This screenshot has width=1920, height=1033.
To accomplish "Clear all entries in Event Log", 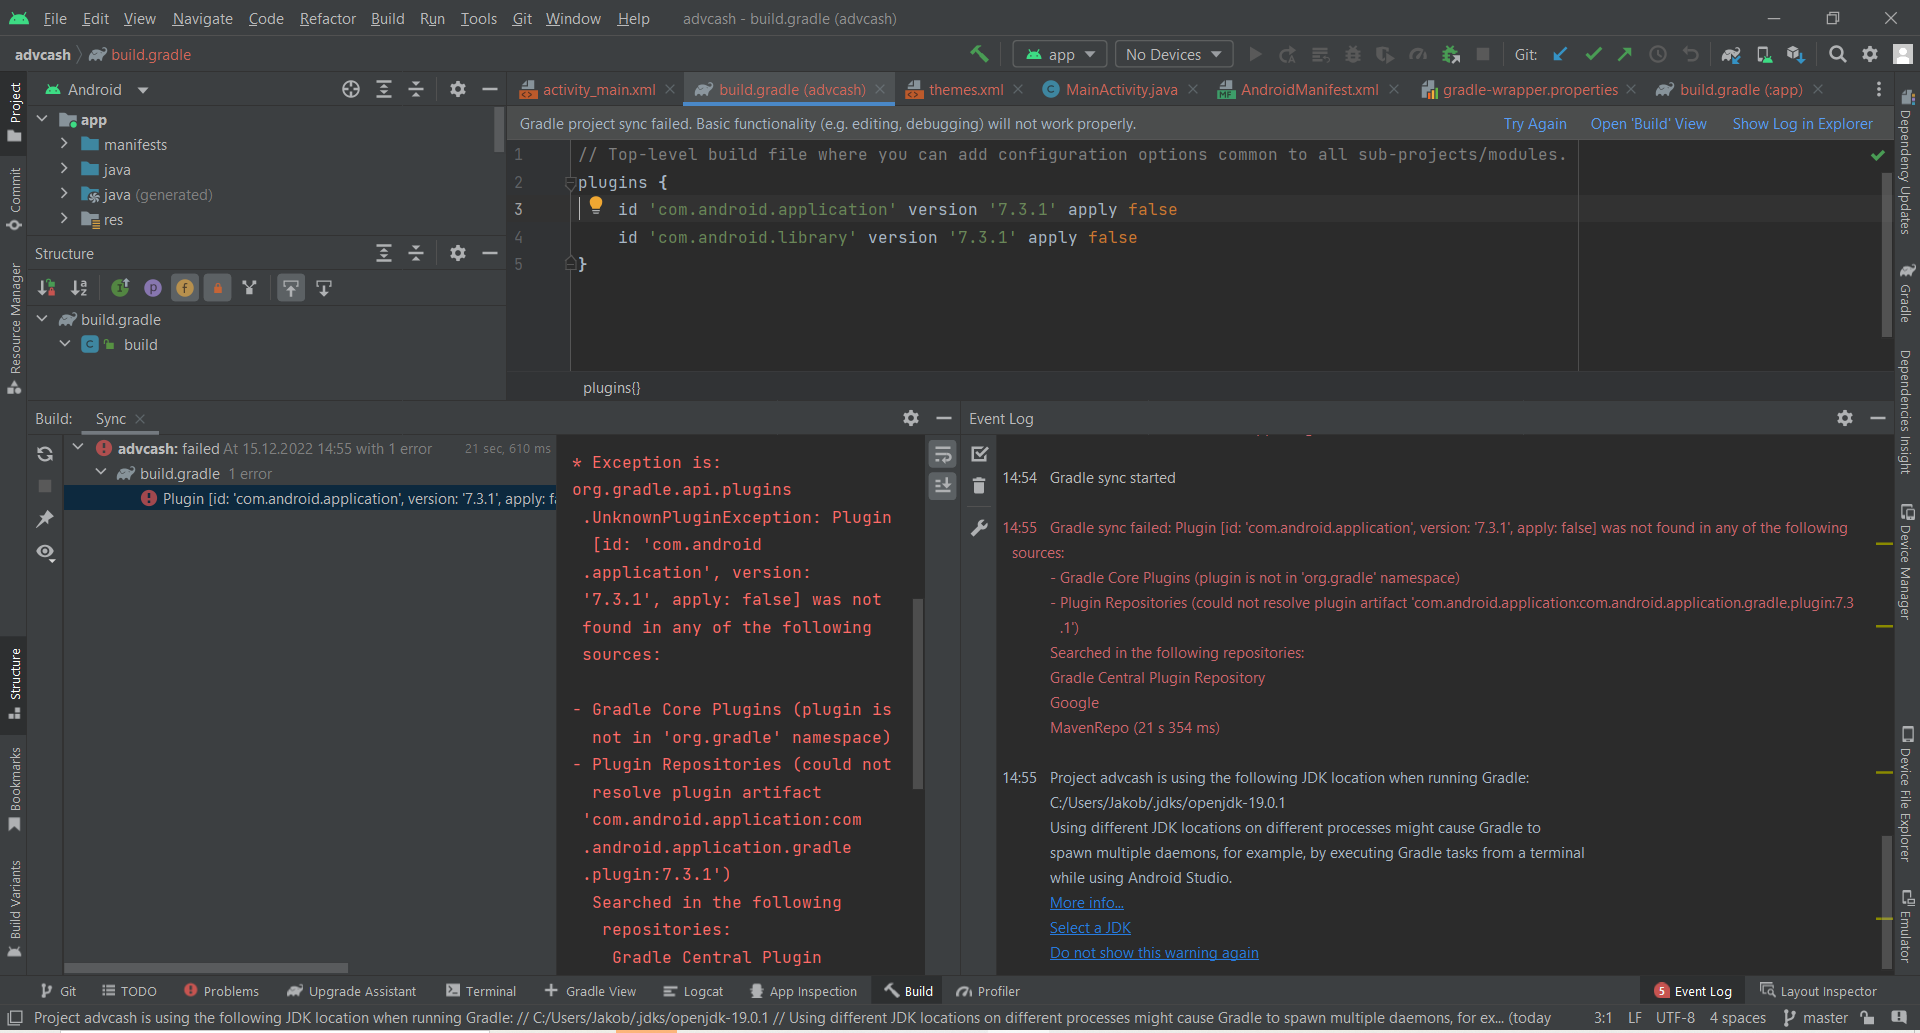I will click(x=979, y=486).
